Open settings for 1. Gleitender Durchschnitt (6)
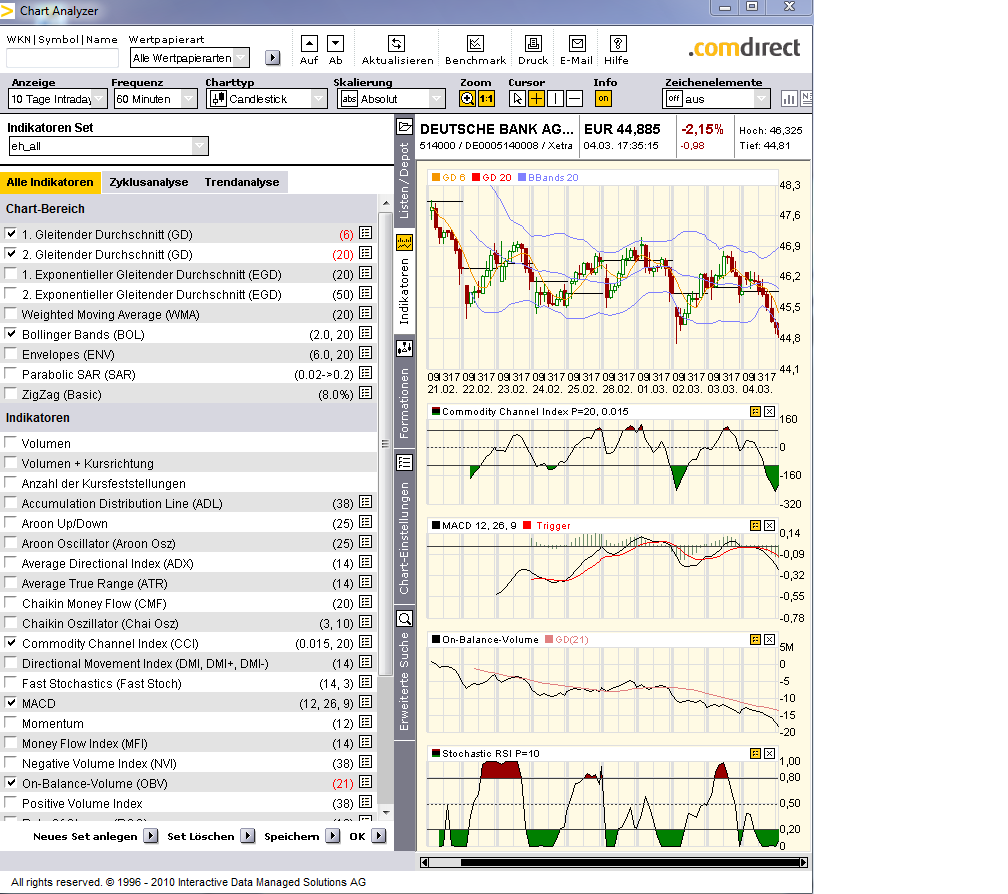1008x894 pixels. pos(366,233)
